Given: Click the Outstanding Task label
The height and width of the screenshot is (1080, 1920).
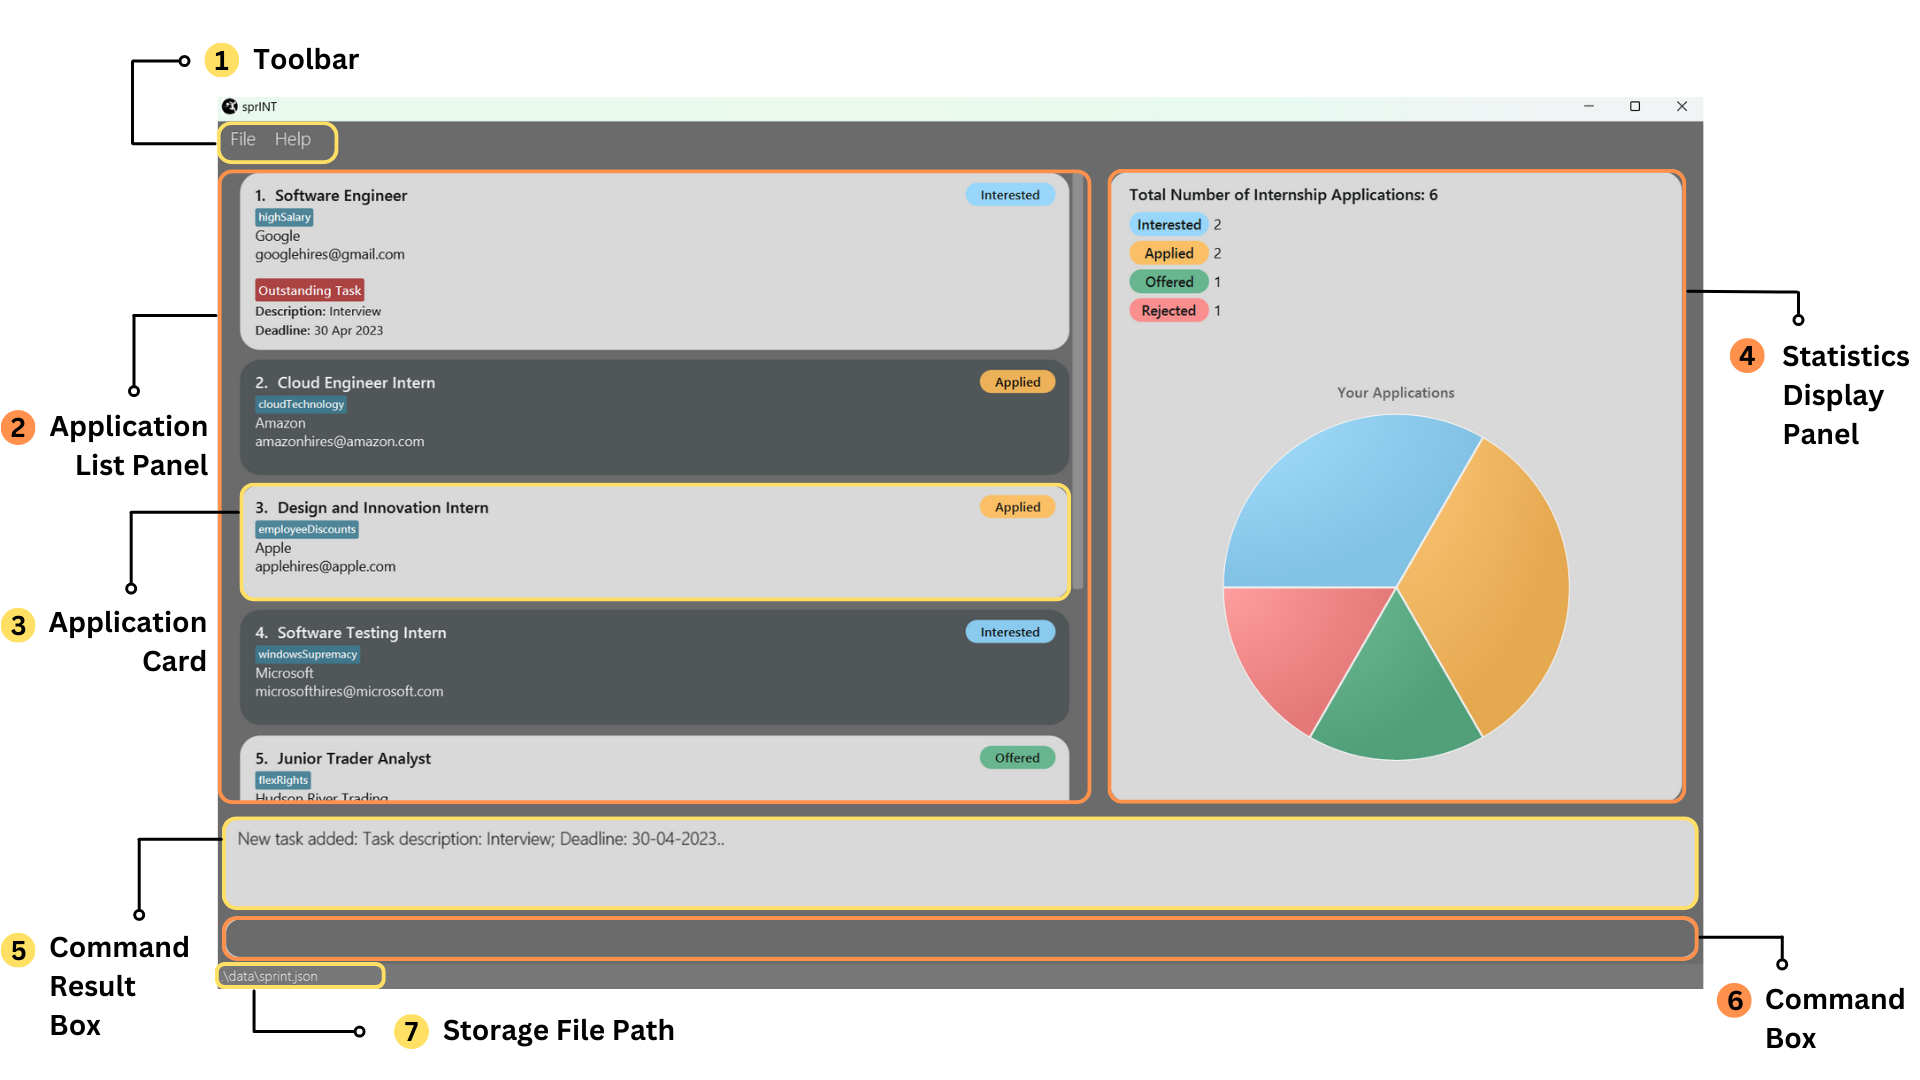Looking at the screenshot, I should pos(309,290).
